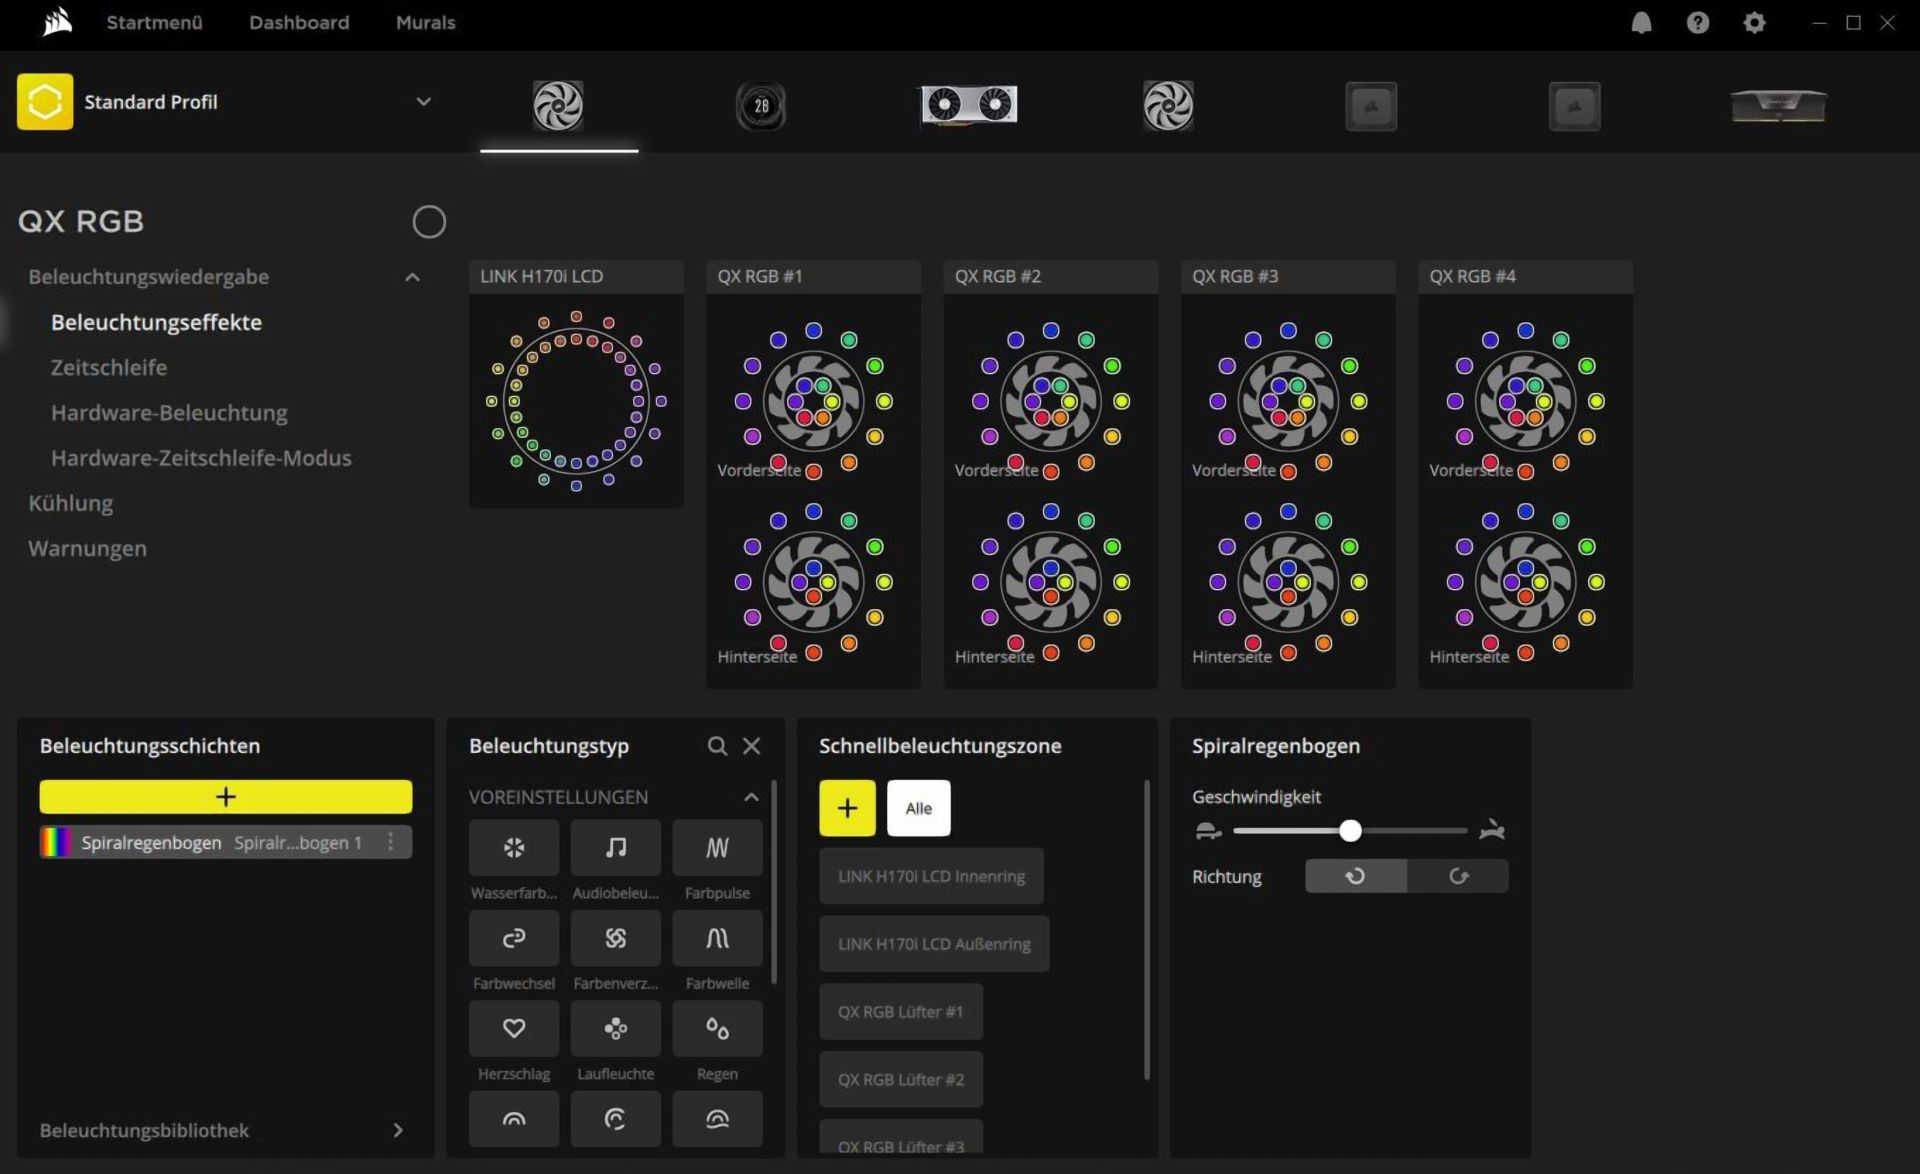Choose the Audiobeleu... lighting preset

pyautogui.click(x=616, y=847)
